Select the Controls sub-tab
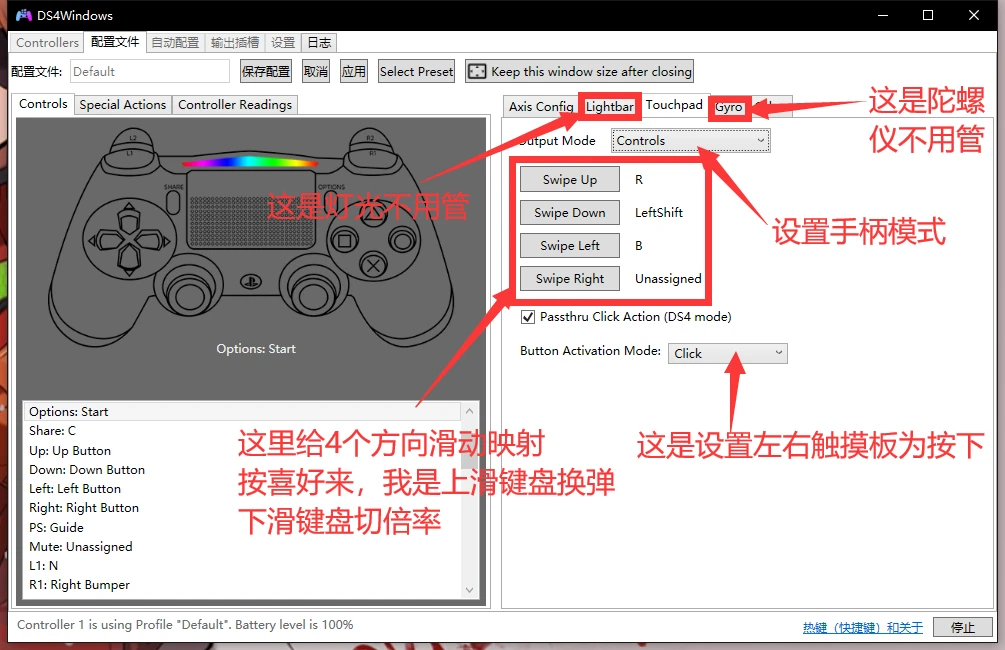1005x650 pixels. click(x=43, y=104)
